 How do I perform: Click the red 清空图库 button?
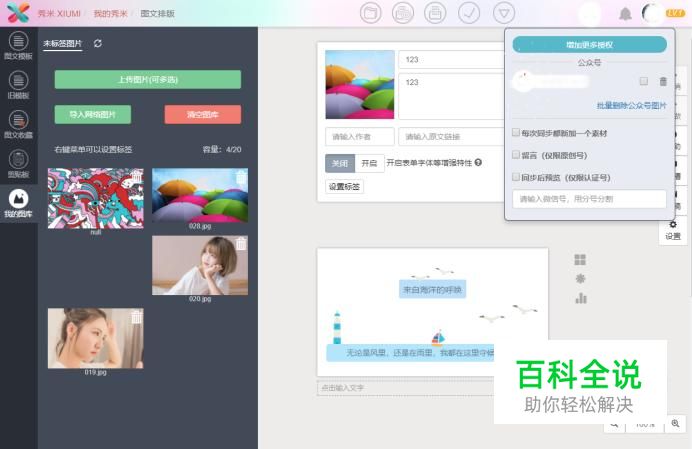point(203,114)
